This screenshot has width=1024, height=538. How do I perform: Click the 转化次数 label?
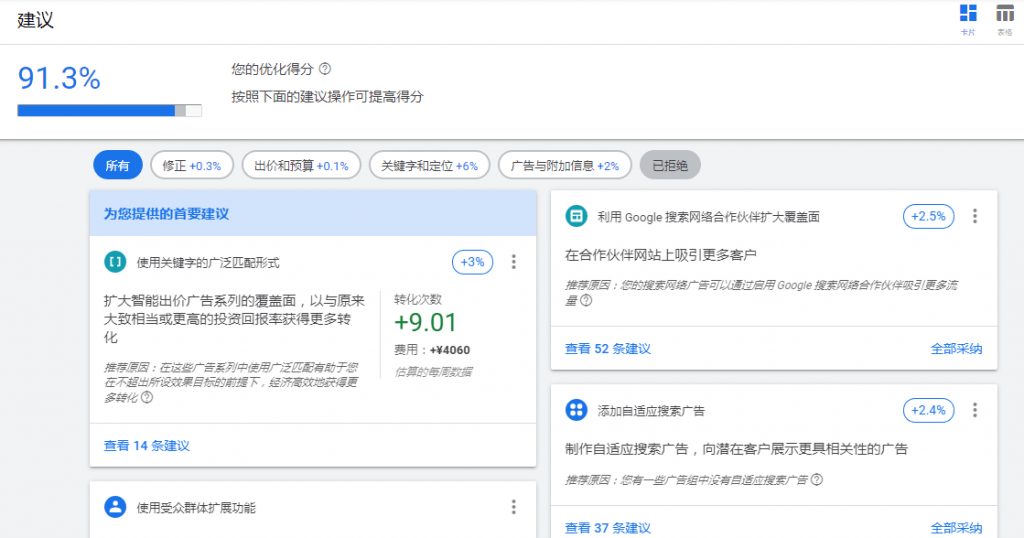418,299
